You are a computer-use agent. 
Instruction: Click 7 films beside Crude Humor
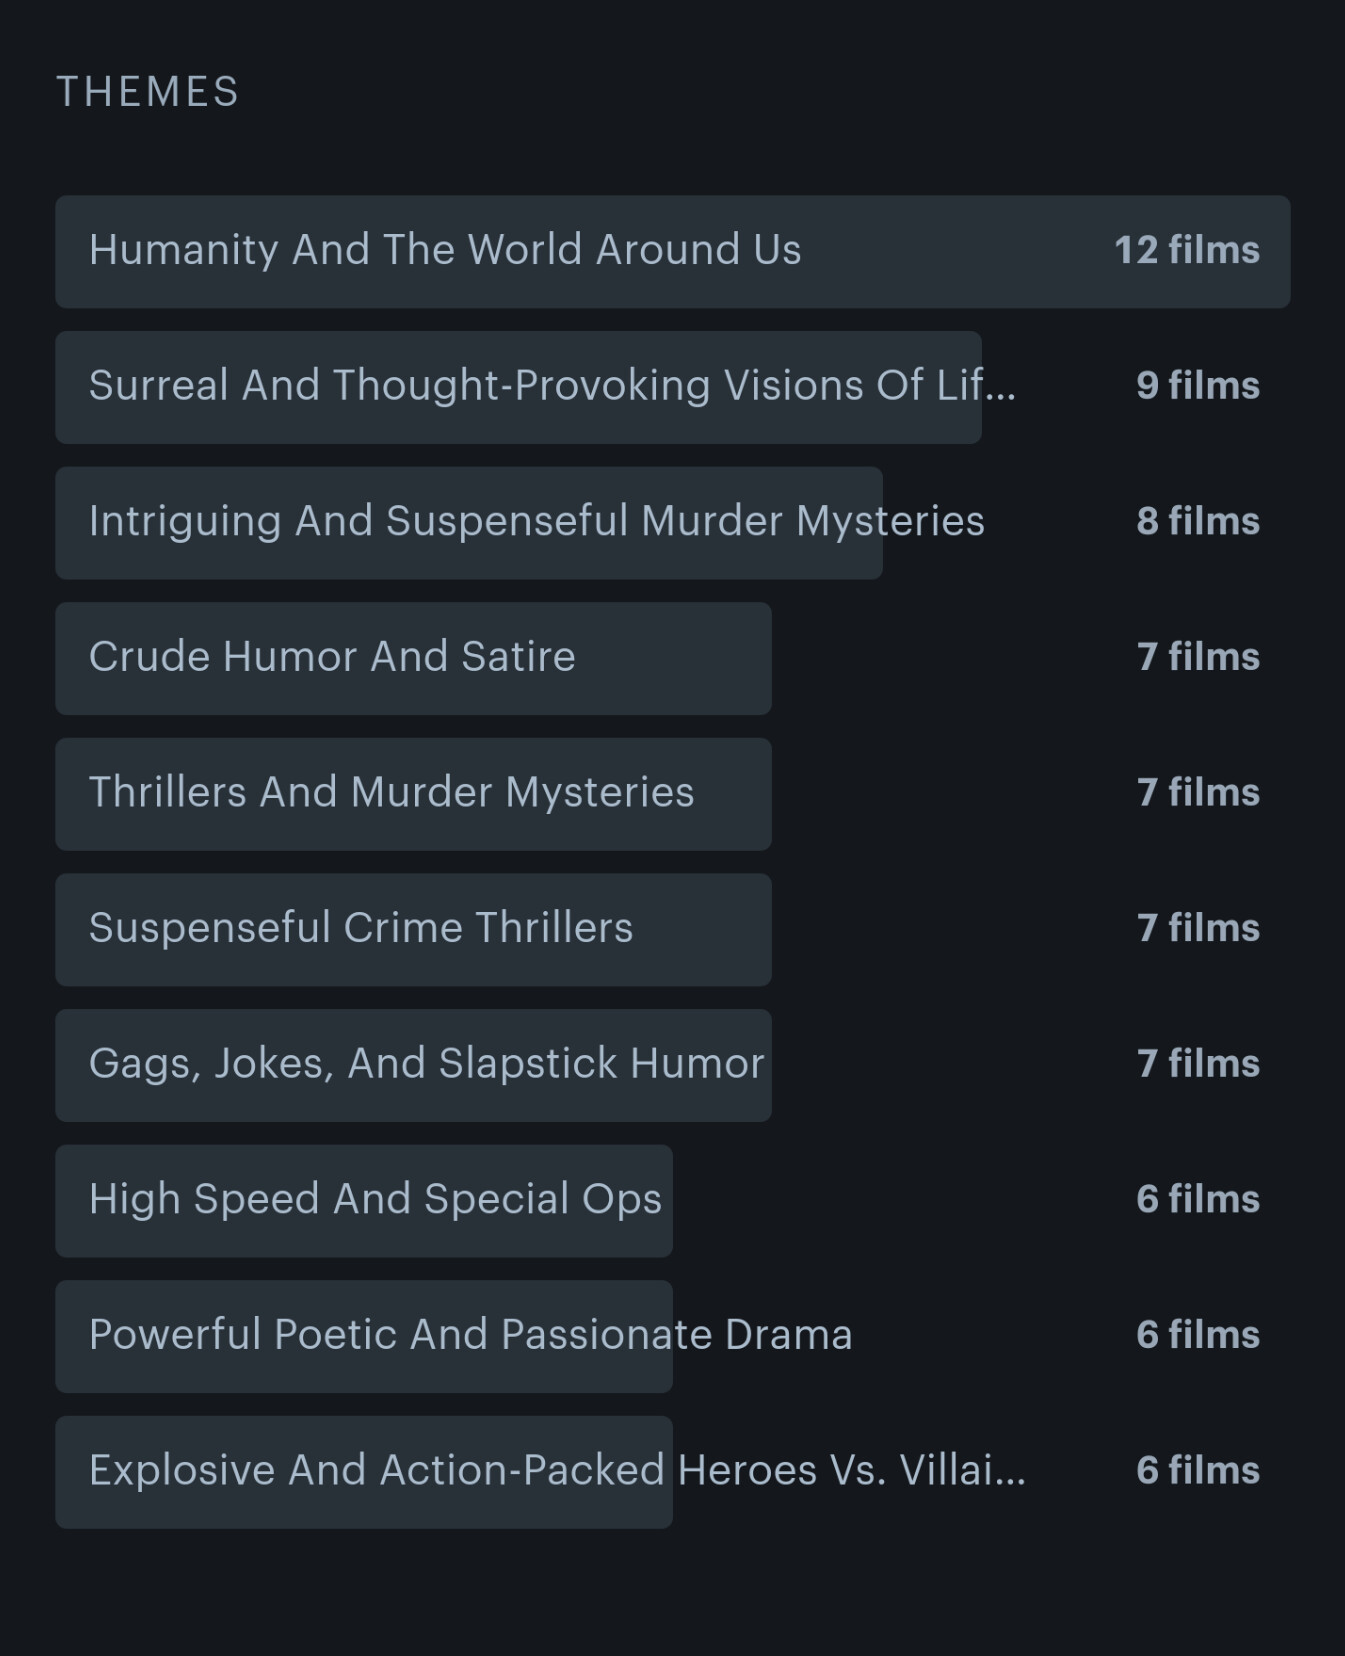click(1198, 657)
